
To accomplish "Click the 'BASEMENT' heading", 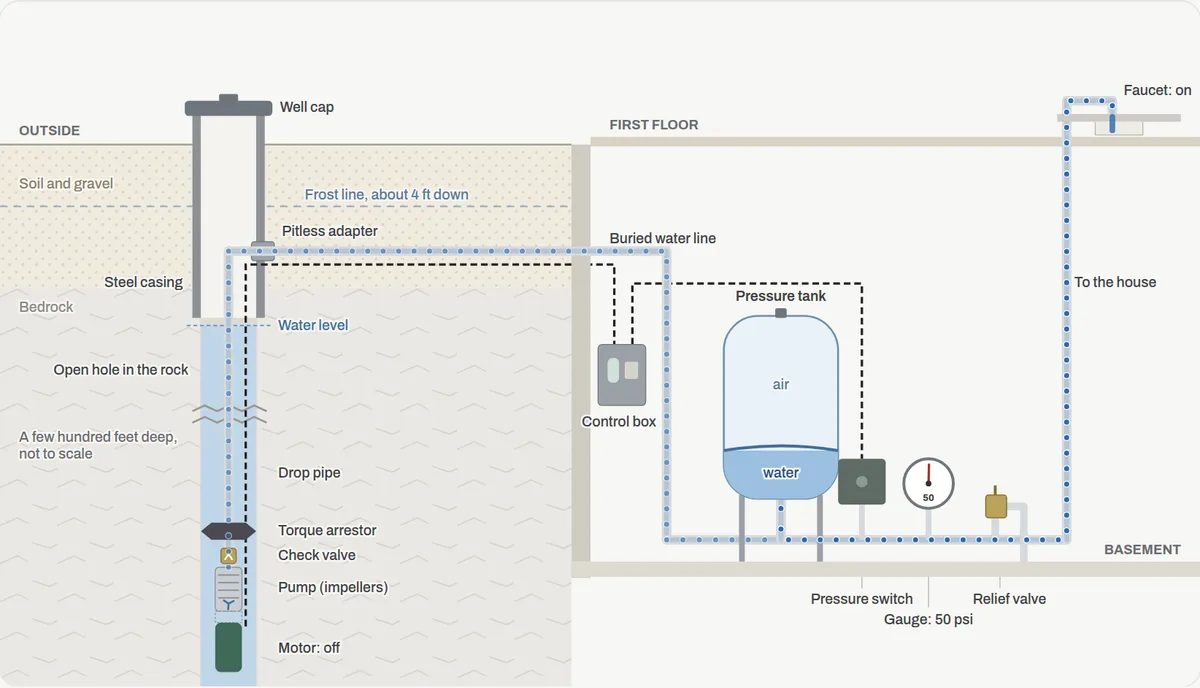I will click(x=1142, y=550).
